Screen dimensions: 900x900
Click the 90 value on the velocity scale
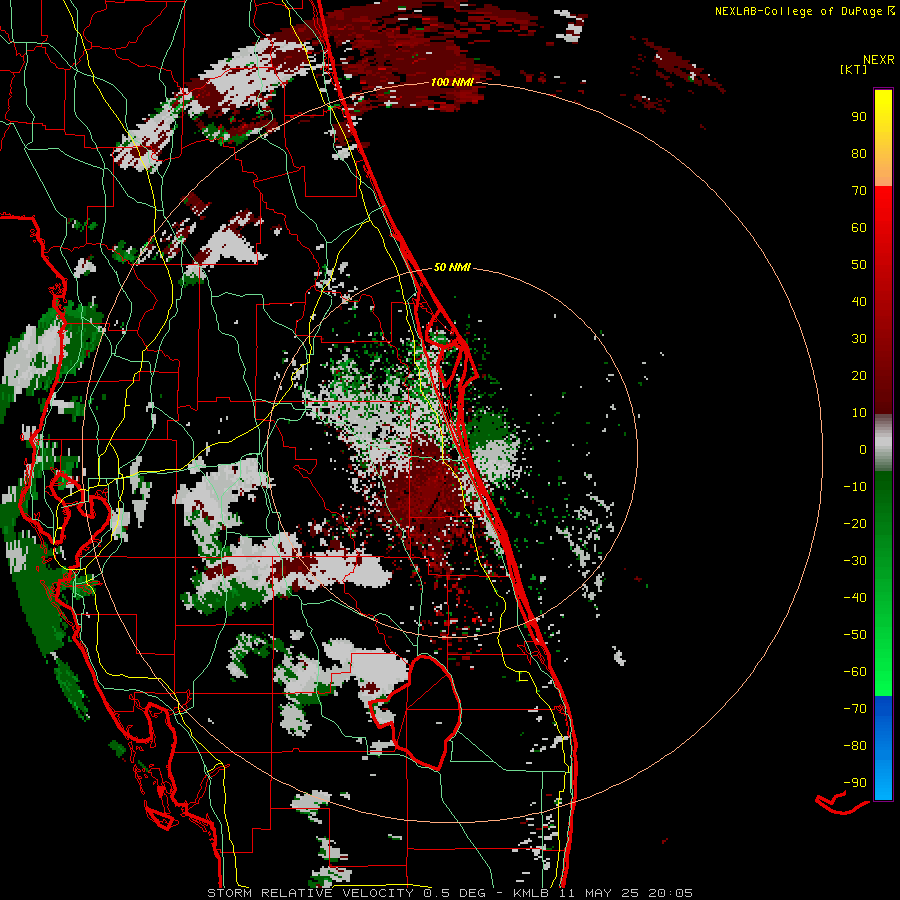click(859, 117)
